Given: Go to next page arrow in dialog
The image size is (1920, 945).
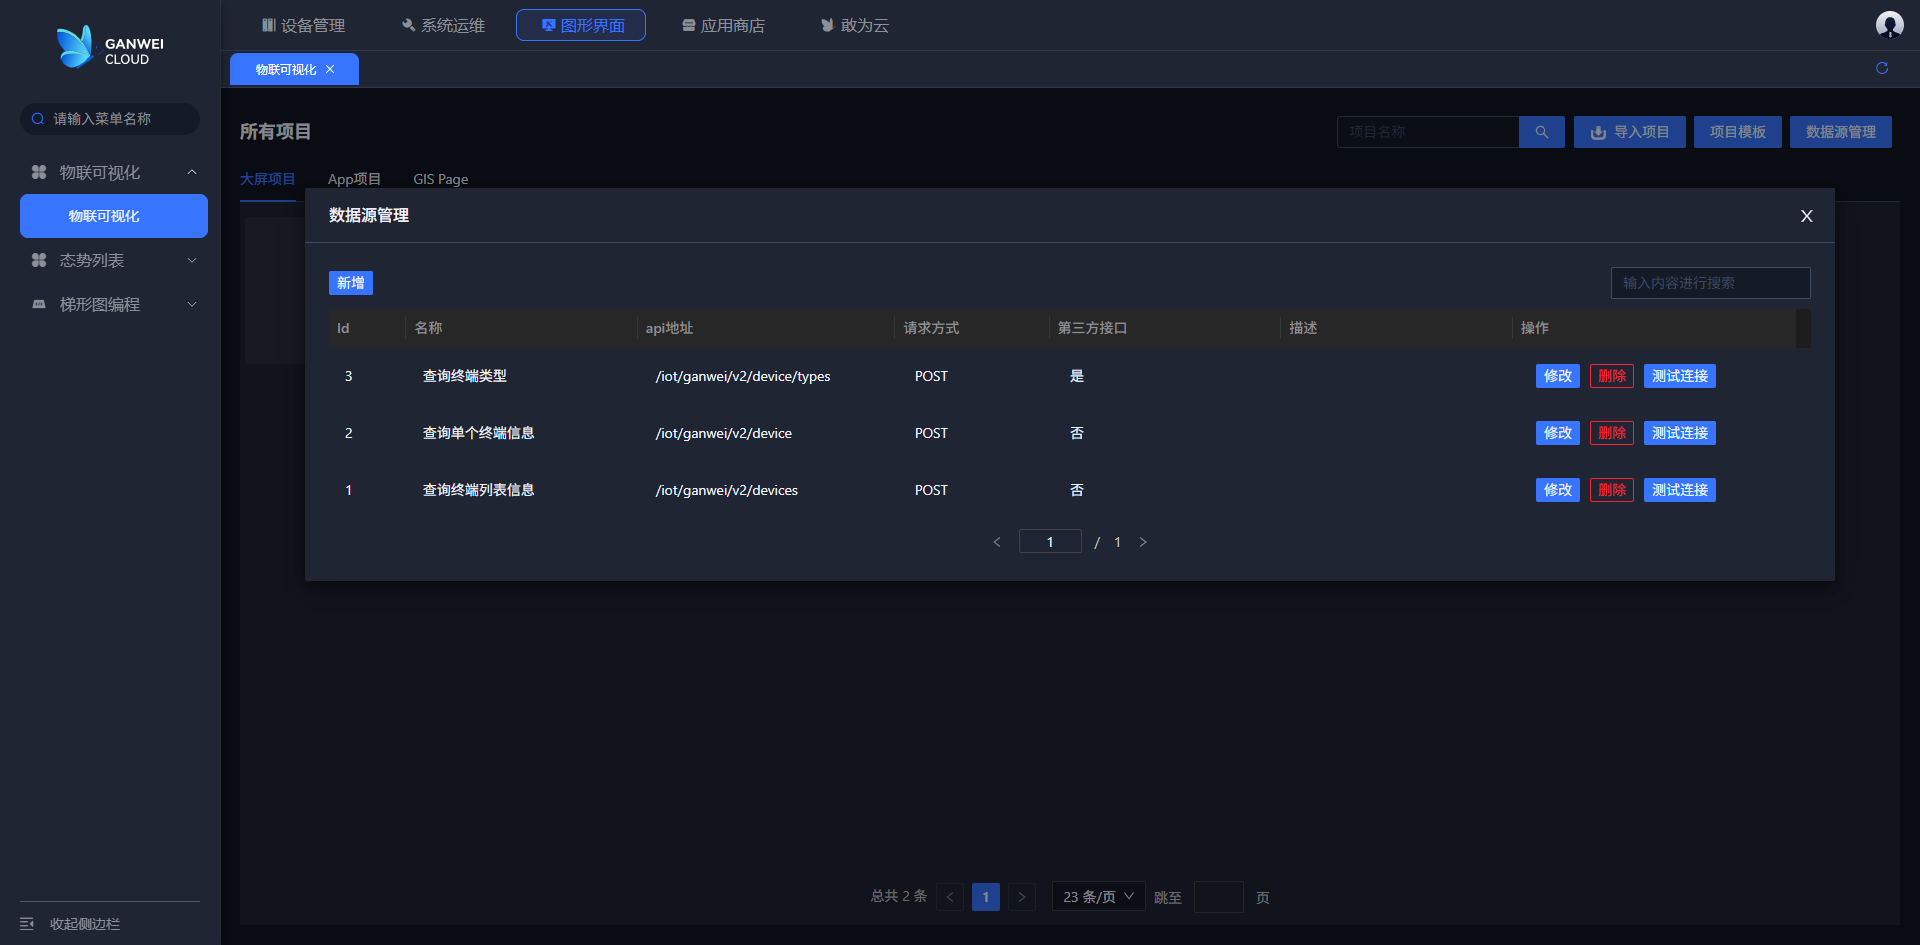Looking at the screenshot, I should [x=1143, y=542].
